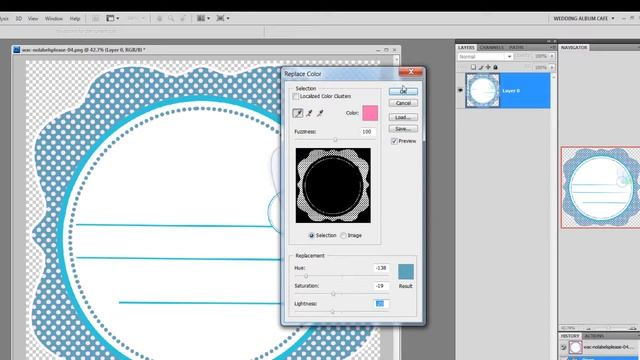The width and height of the screenshot is (640, 360).
Task: Click the Lightness value field
Action: [381, 304]
